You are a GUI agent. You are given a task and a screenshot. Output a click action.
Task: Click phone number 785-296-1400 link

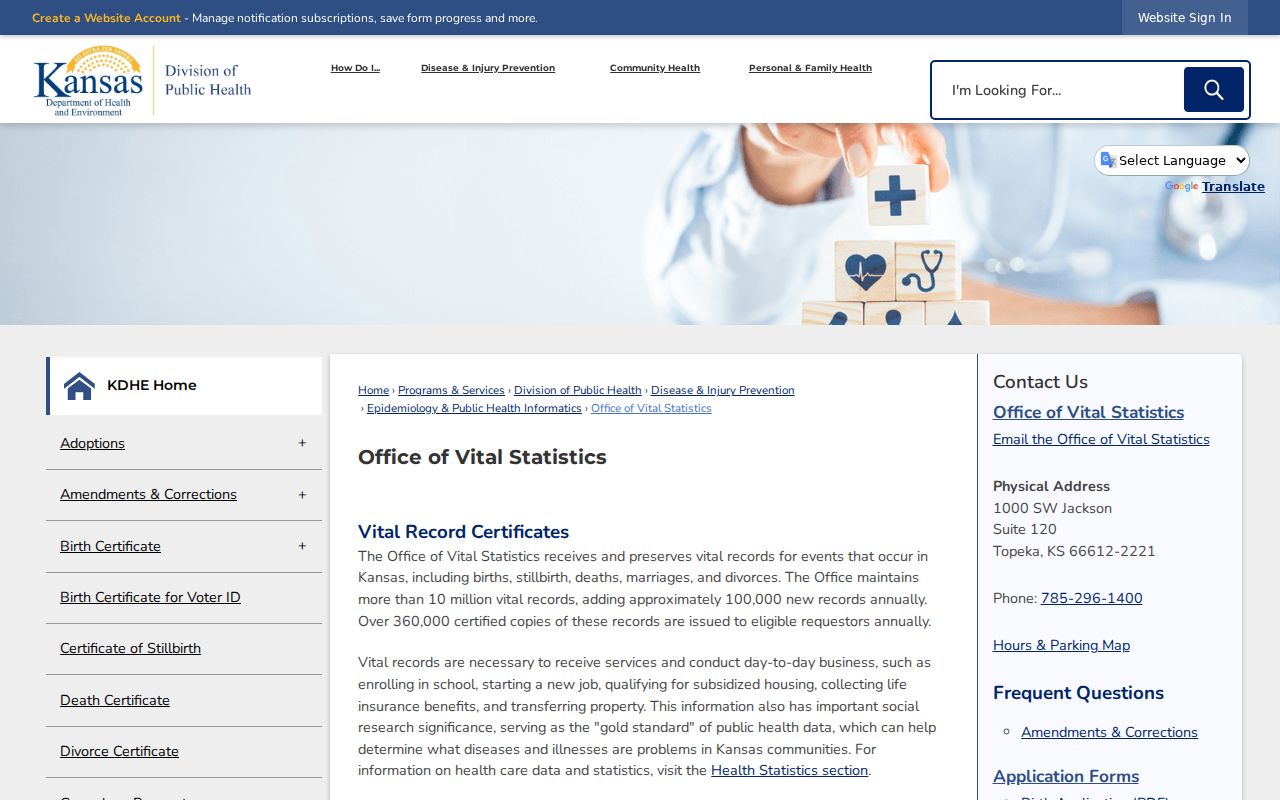pos(1091,598)
